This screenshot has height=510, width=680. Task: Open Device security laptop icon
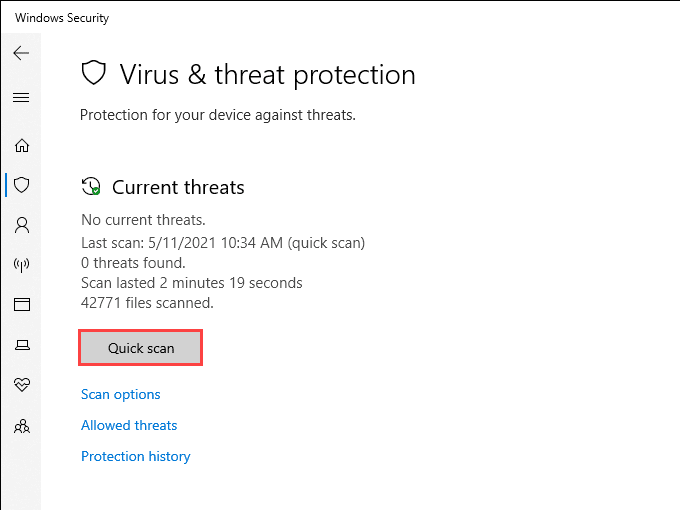pos(21,345)
